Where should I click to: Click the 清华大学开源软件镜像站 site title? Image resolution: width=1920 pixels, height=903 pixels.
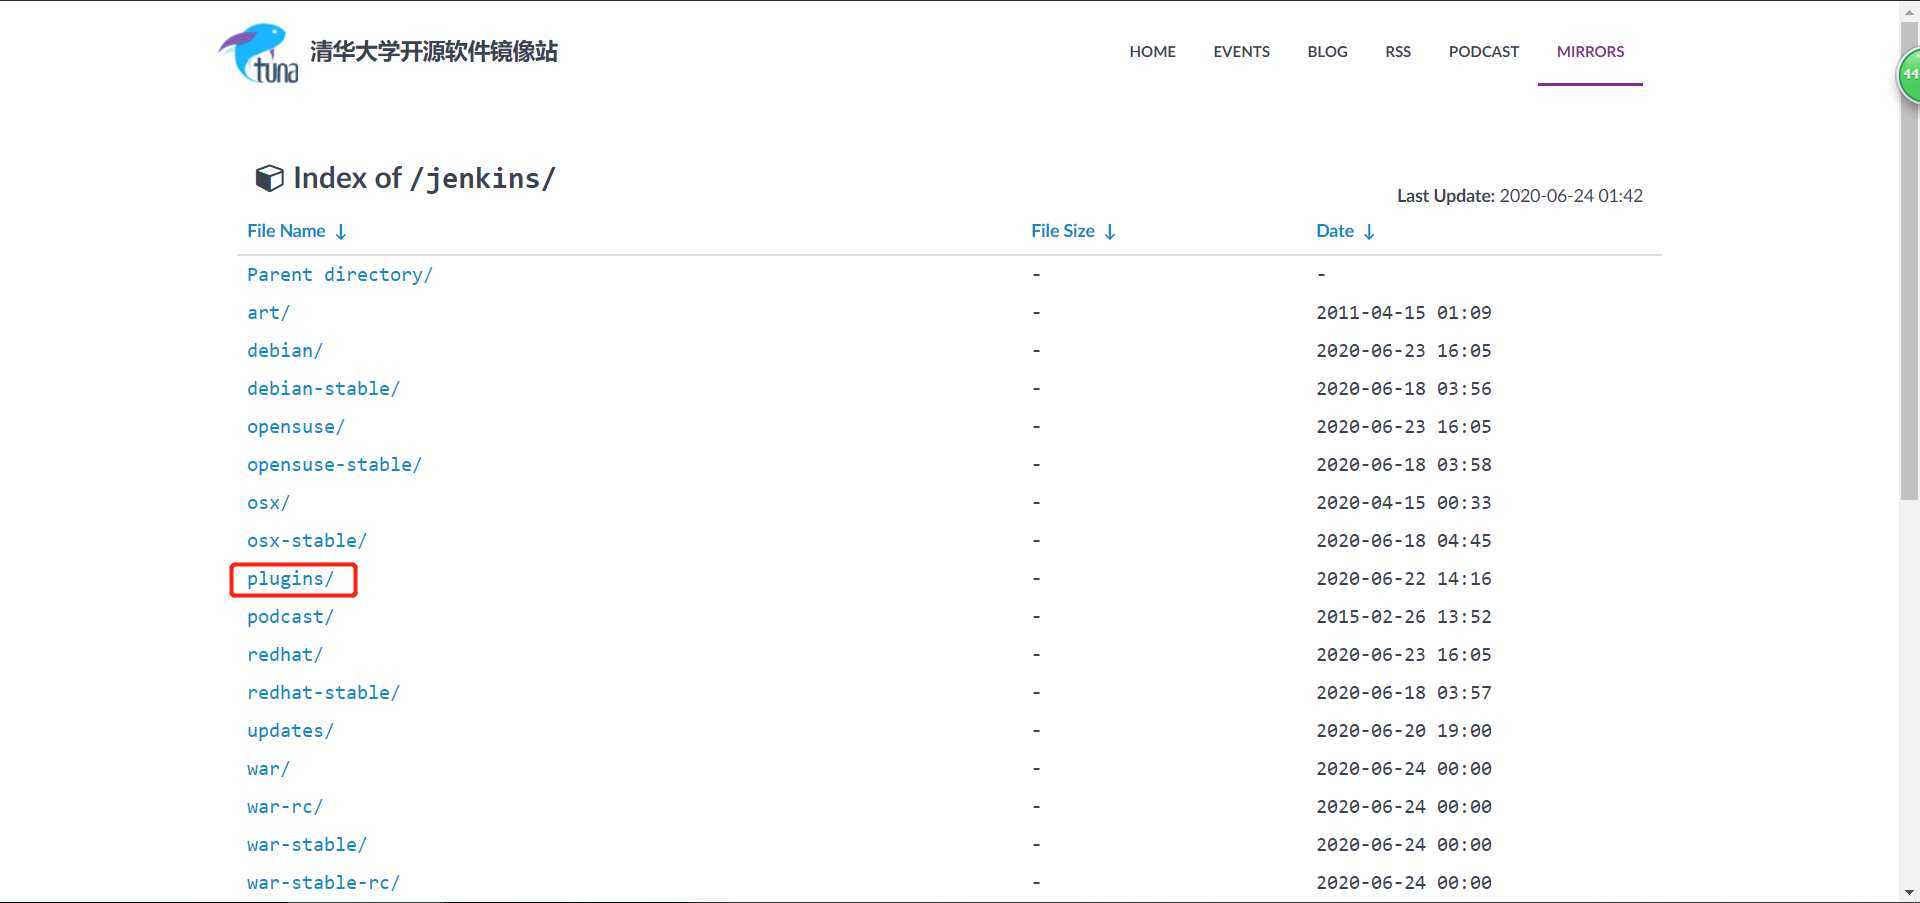point(434,52)
